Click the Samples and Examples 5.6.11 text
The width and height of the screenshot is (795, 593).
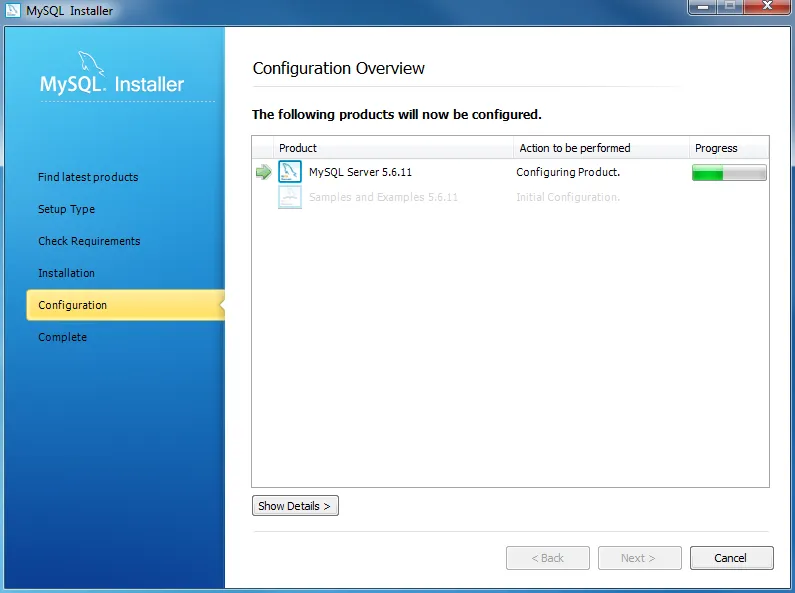click(383, 197)
